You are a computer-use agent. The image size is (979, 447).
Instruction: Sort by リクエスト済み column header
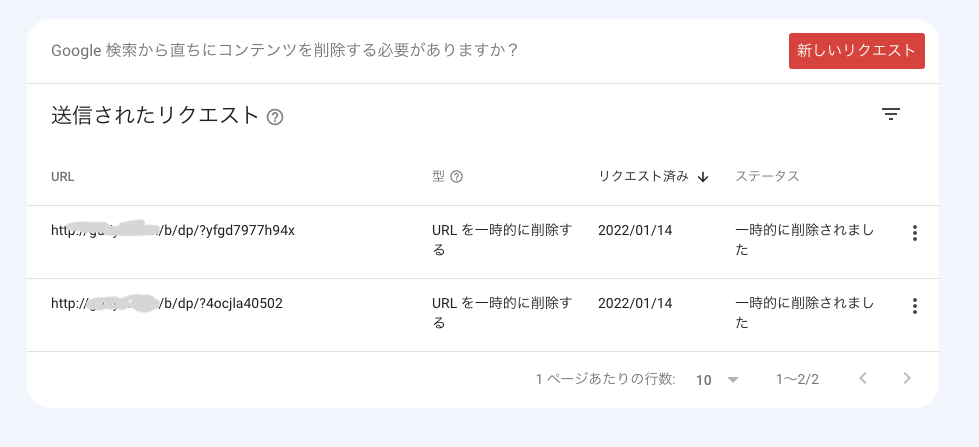tap(644, 177)
